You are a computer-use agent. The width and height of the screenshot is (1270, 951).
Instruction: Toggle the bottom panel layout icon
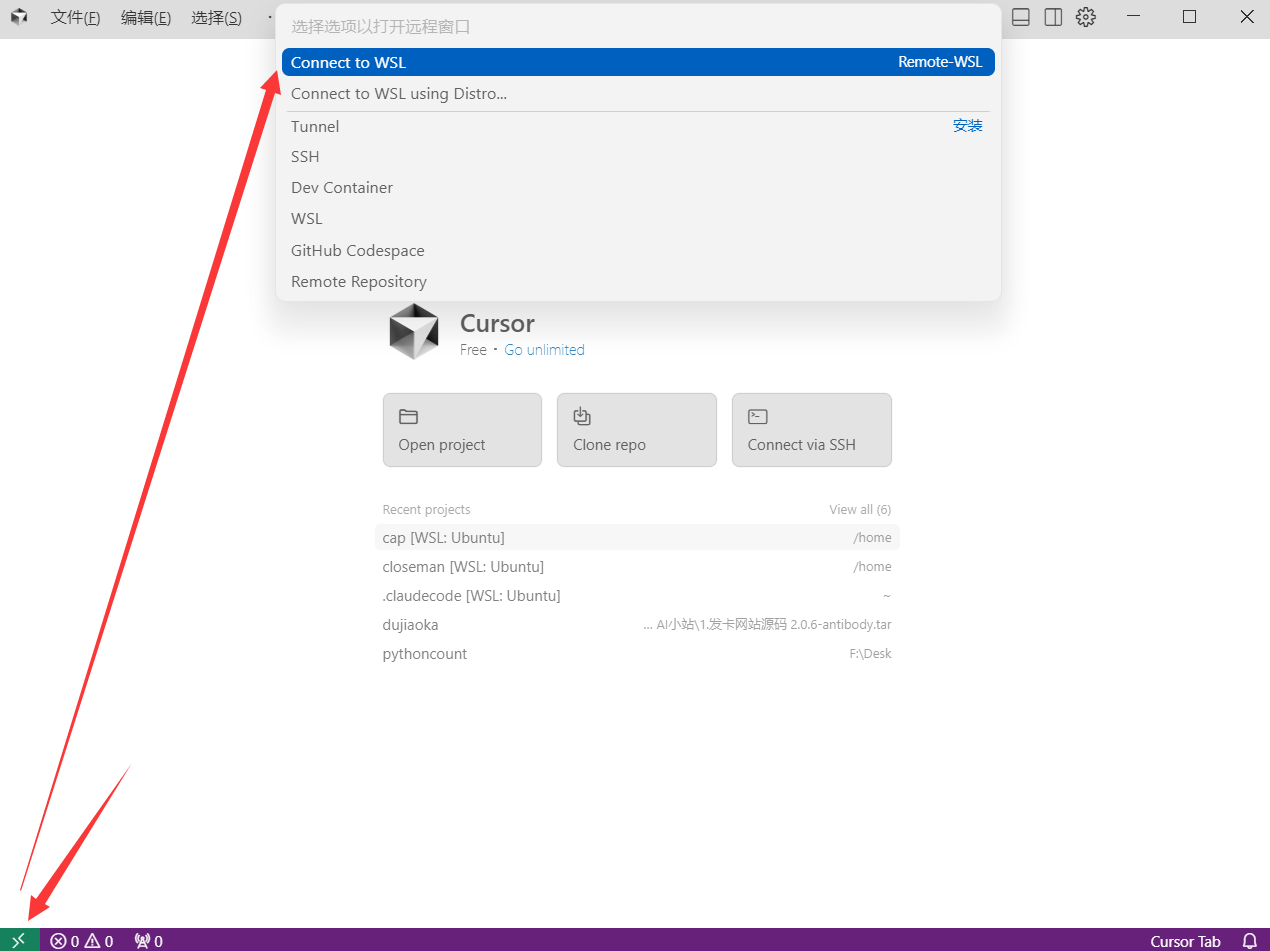[1021, 17]
